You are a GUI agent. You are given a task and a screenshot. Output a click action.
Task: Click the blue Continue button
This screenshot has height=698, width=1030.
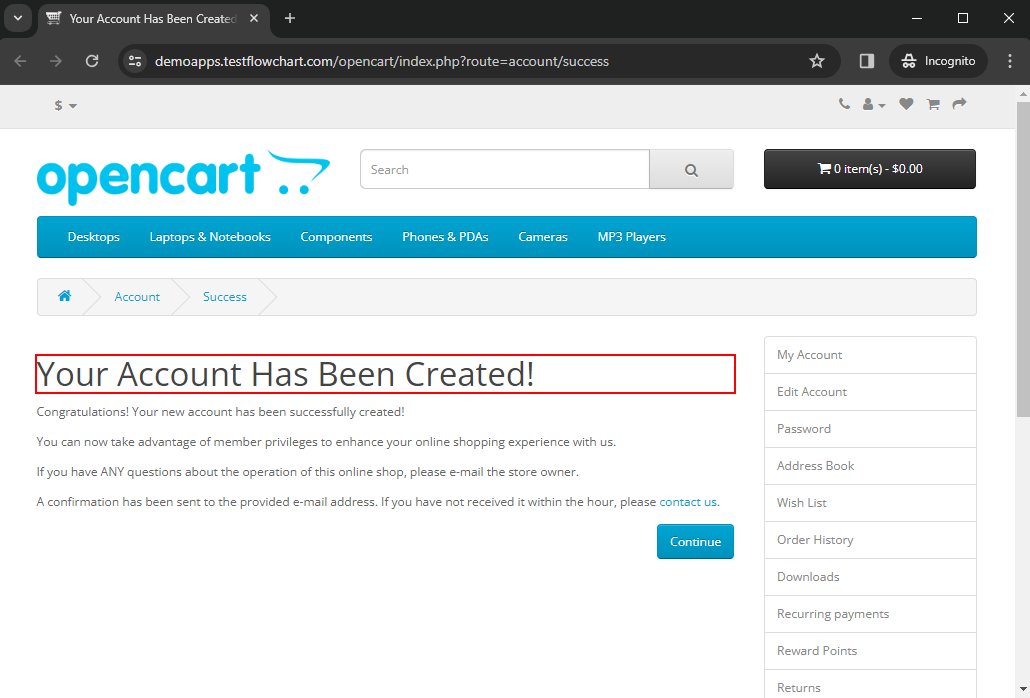695,542
